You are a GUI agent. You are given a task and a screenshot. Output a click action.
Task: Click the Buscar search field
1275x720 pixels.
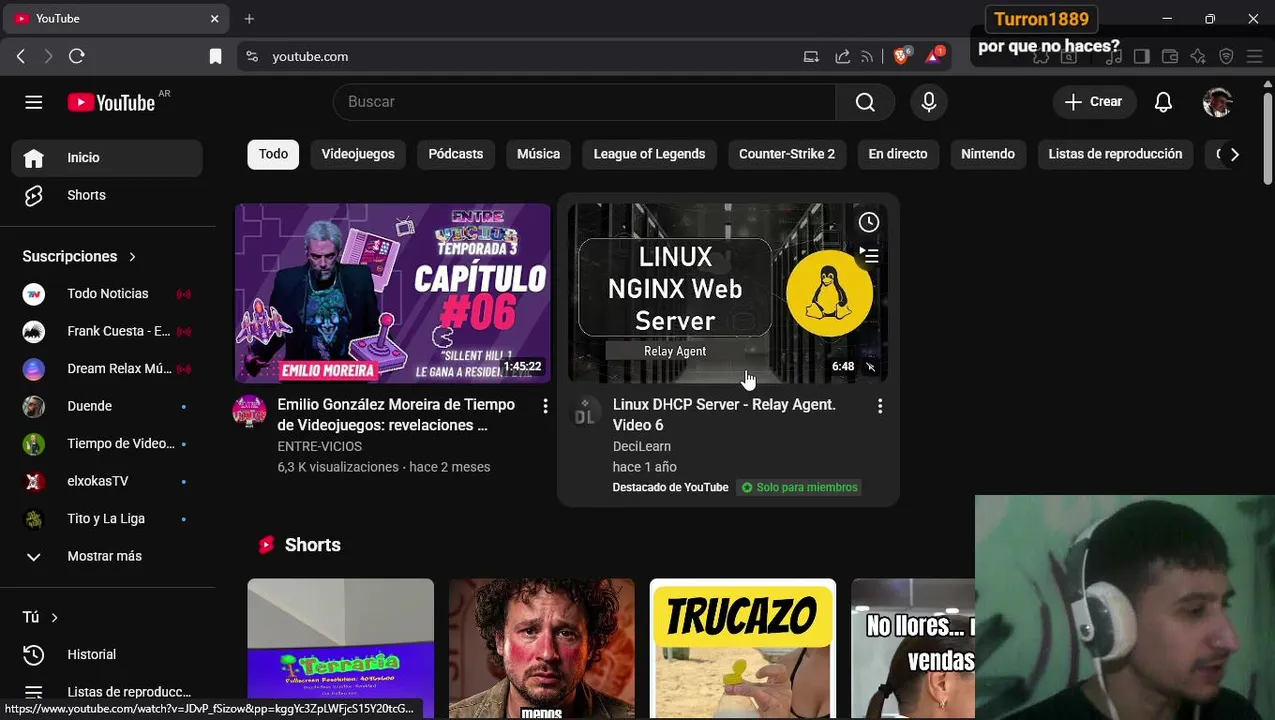[x=585, y=102]
